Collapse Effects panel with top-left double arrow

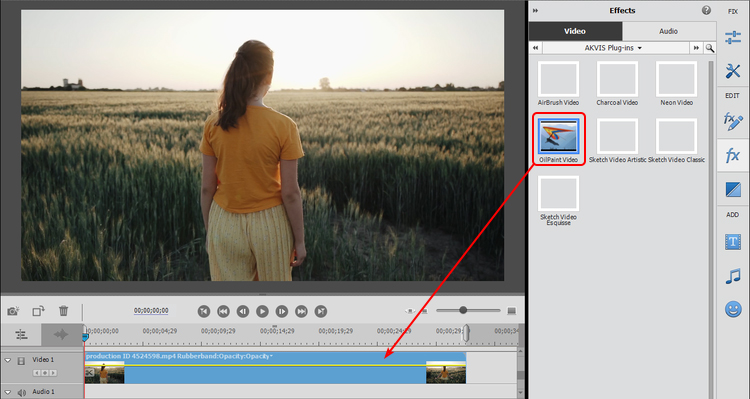pos(535,11)
